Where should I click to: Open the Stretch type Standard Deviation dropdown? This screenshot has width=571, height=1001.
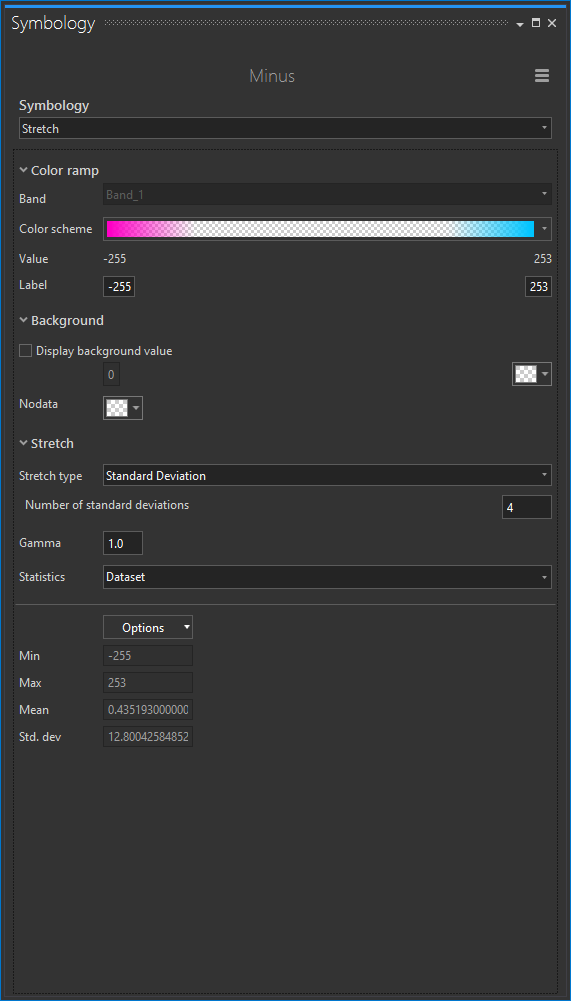[x=328, y=476]
